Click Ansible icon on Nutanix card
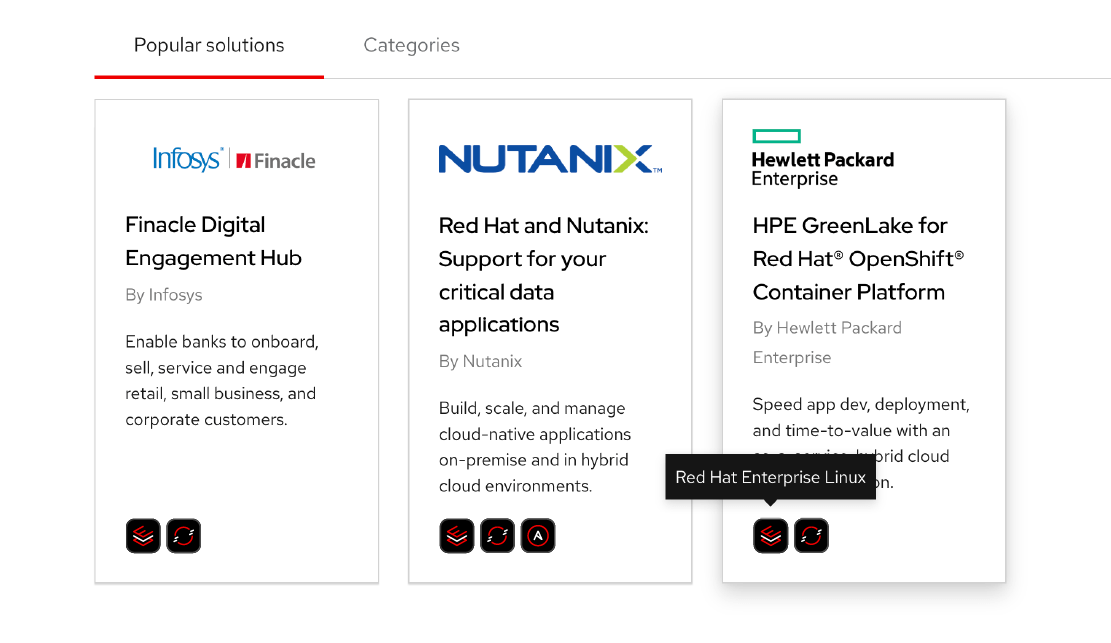This screenshot has width=1111, height=643. click(538, 536)
